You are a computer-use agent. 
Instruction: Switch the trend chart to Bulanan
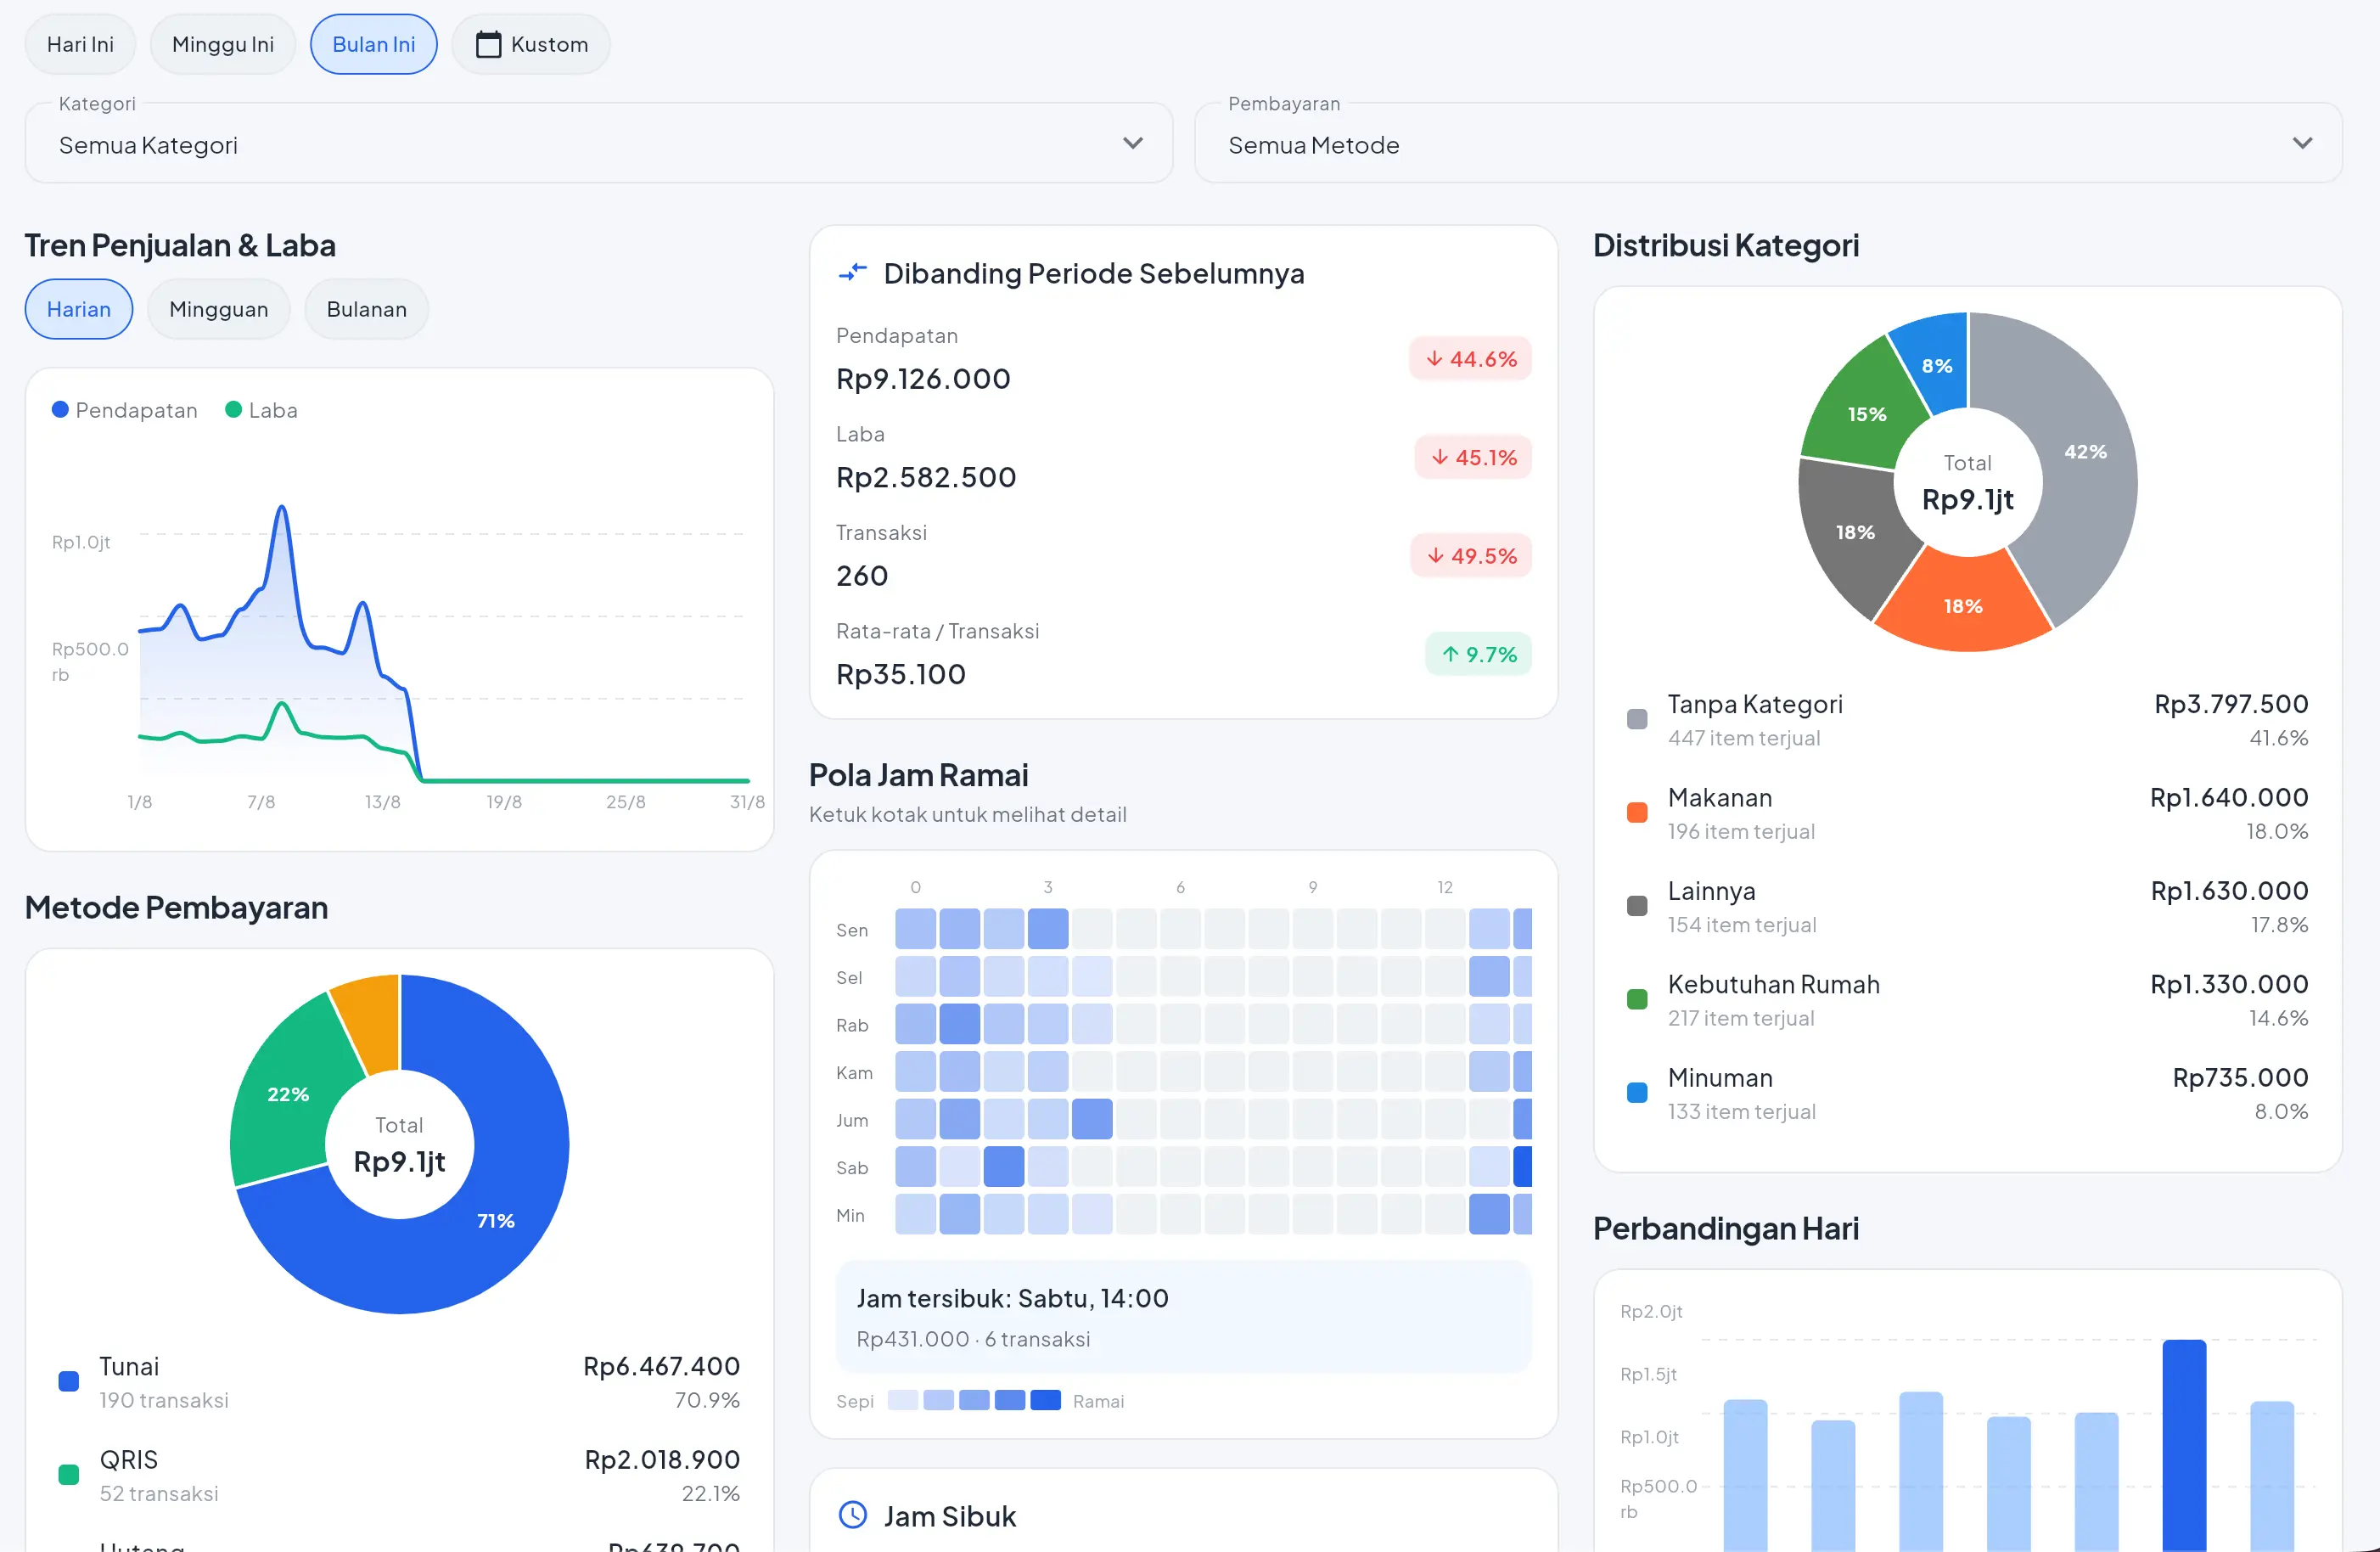tap(367, 309)
